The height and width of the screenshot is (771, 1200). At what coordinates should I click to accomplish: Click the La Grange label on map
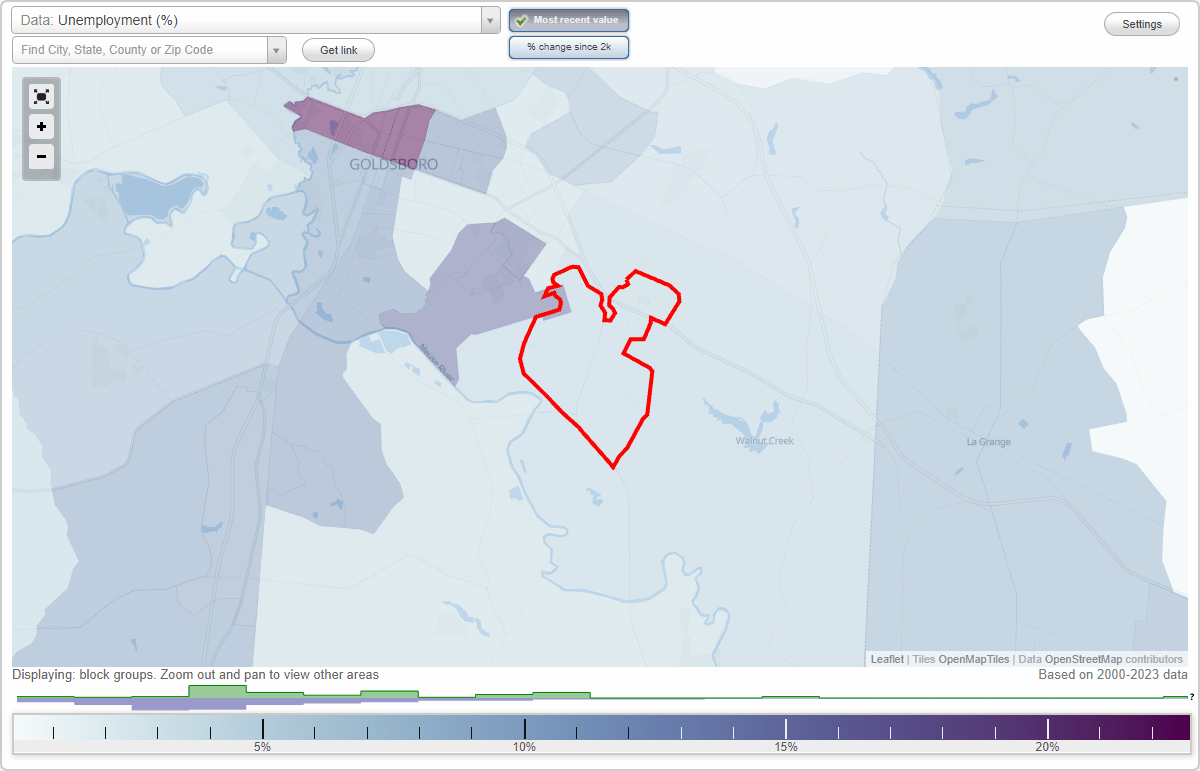pos(988,441)
